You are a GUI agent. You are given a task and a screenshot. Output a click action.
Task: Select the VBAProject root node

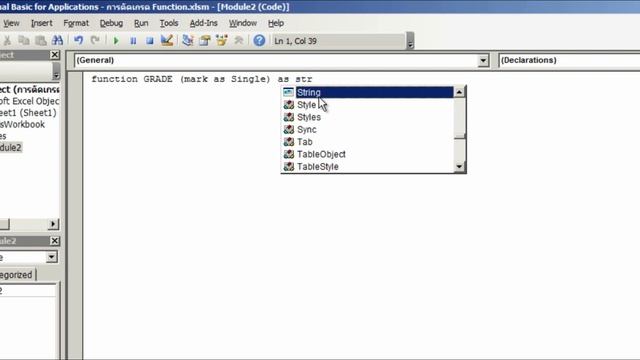point(29,89)
